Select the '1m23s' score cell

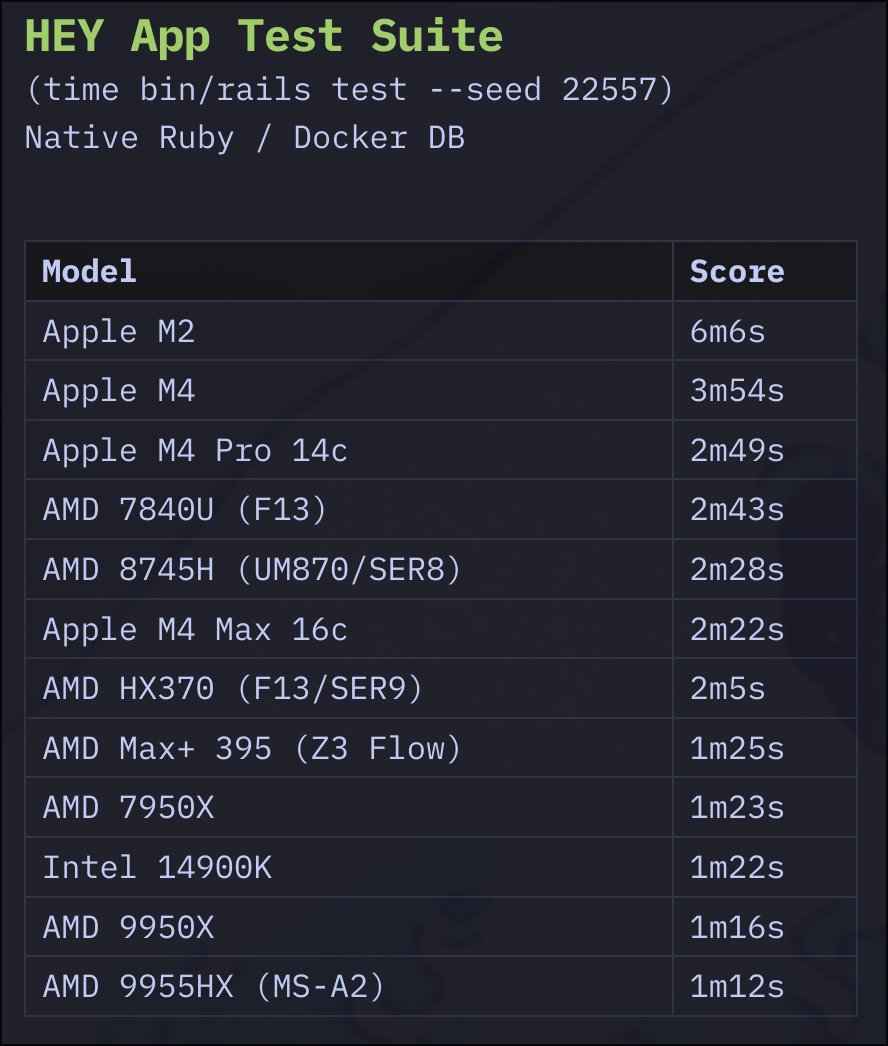pos(765,808)
